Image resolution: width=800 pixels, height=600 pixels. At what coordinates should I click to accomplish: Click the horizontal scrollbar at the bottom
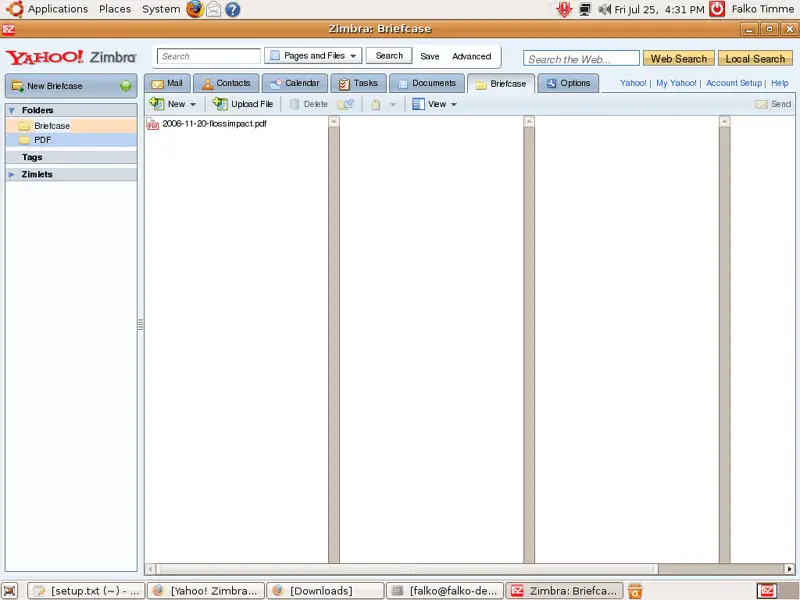(407, 569)
